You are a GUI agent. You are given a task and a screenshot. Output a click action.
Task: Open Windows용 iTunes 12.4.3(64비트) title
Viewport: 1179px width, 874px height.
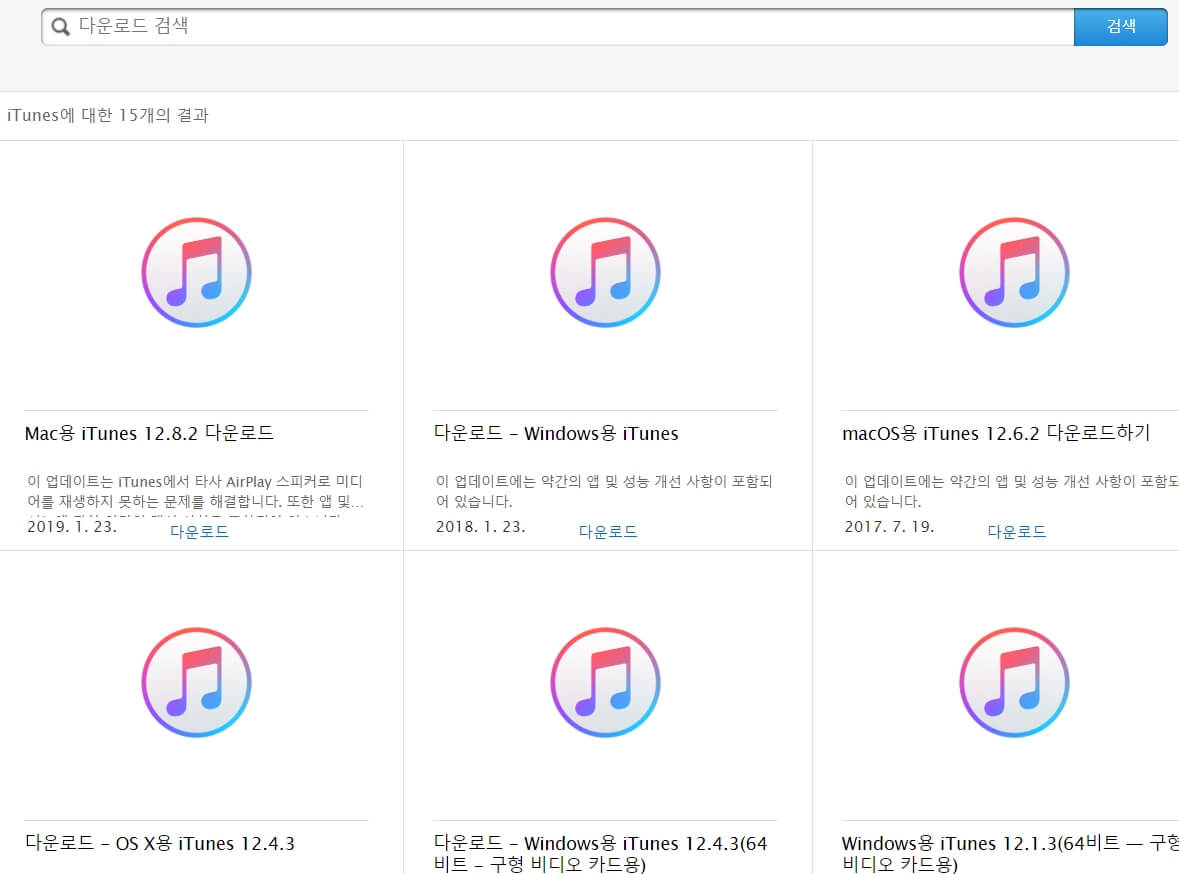[x=600, y=853]
